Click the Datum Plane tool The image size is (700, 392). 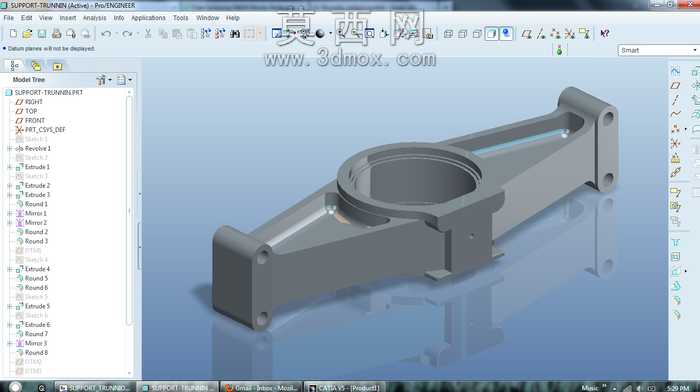tap(675, 86)
